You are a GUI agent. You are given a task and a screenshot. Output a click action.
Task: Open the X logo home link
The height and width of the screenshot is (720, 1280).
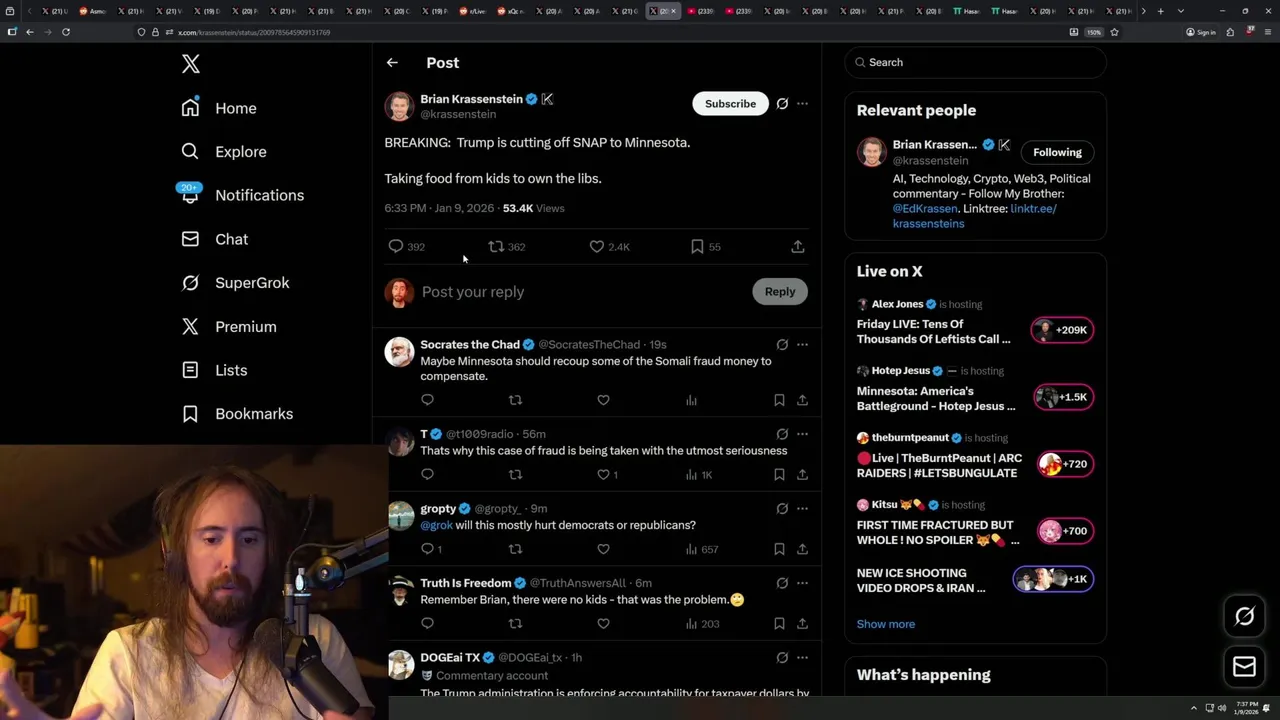click(x=191, y=64)
